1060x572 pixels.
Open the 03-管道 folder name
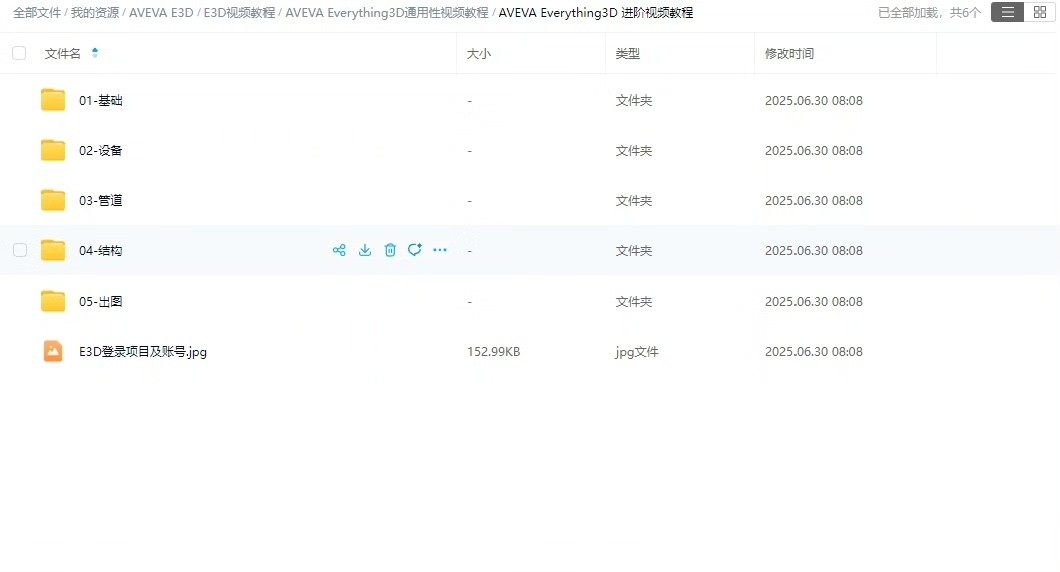click(x=101, y=200)
